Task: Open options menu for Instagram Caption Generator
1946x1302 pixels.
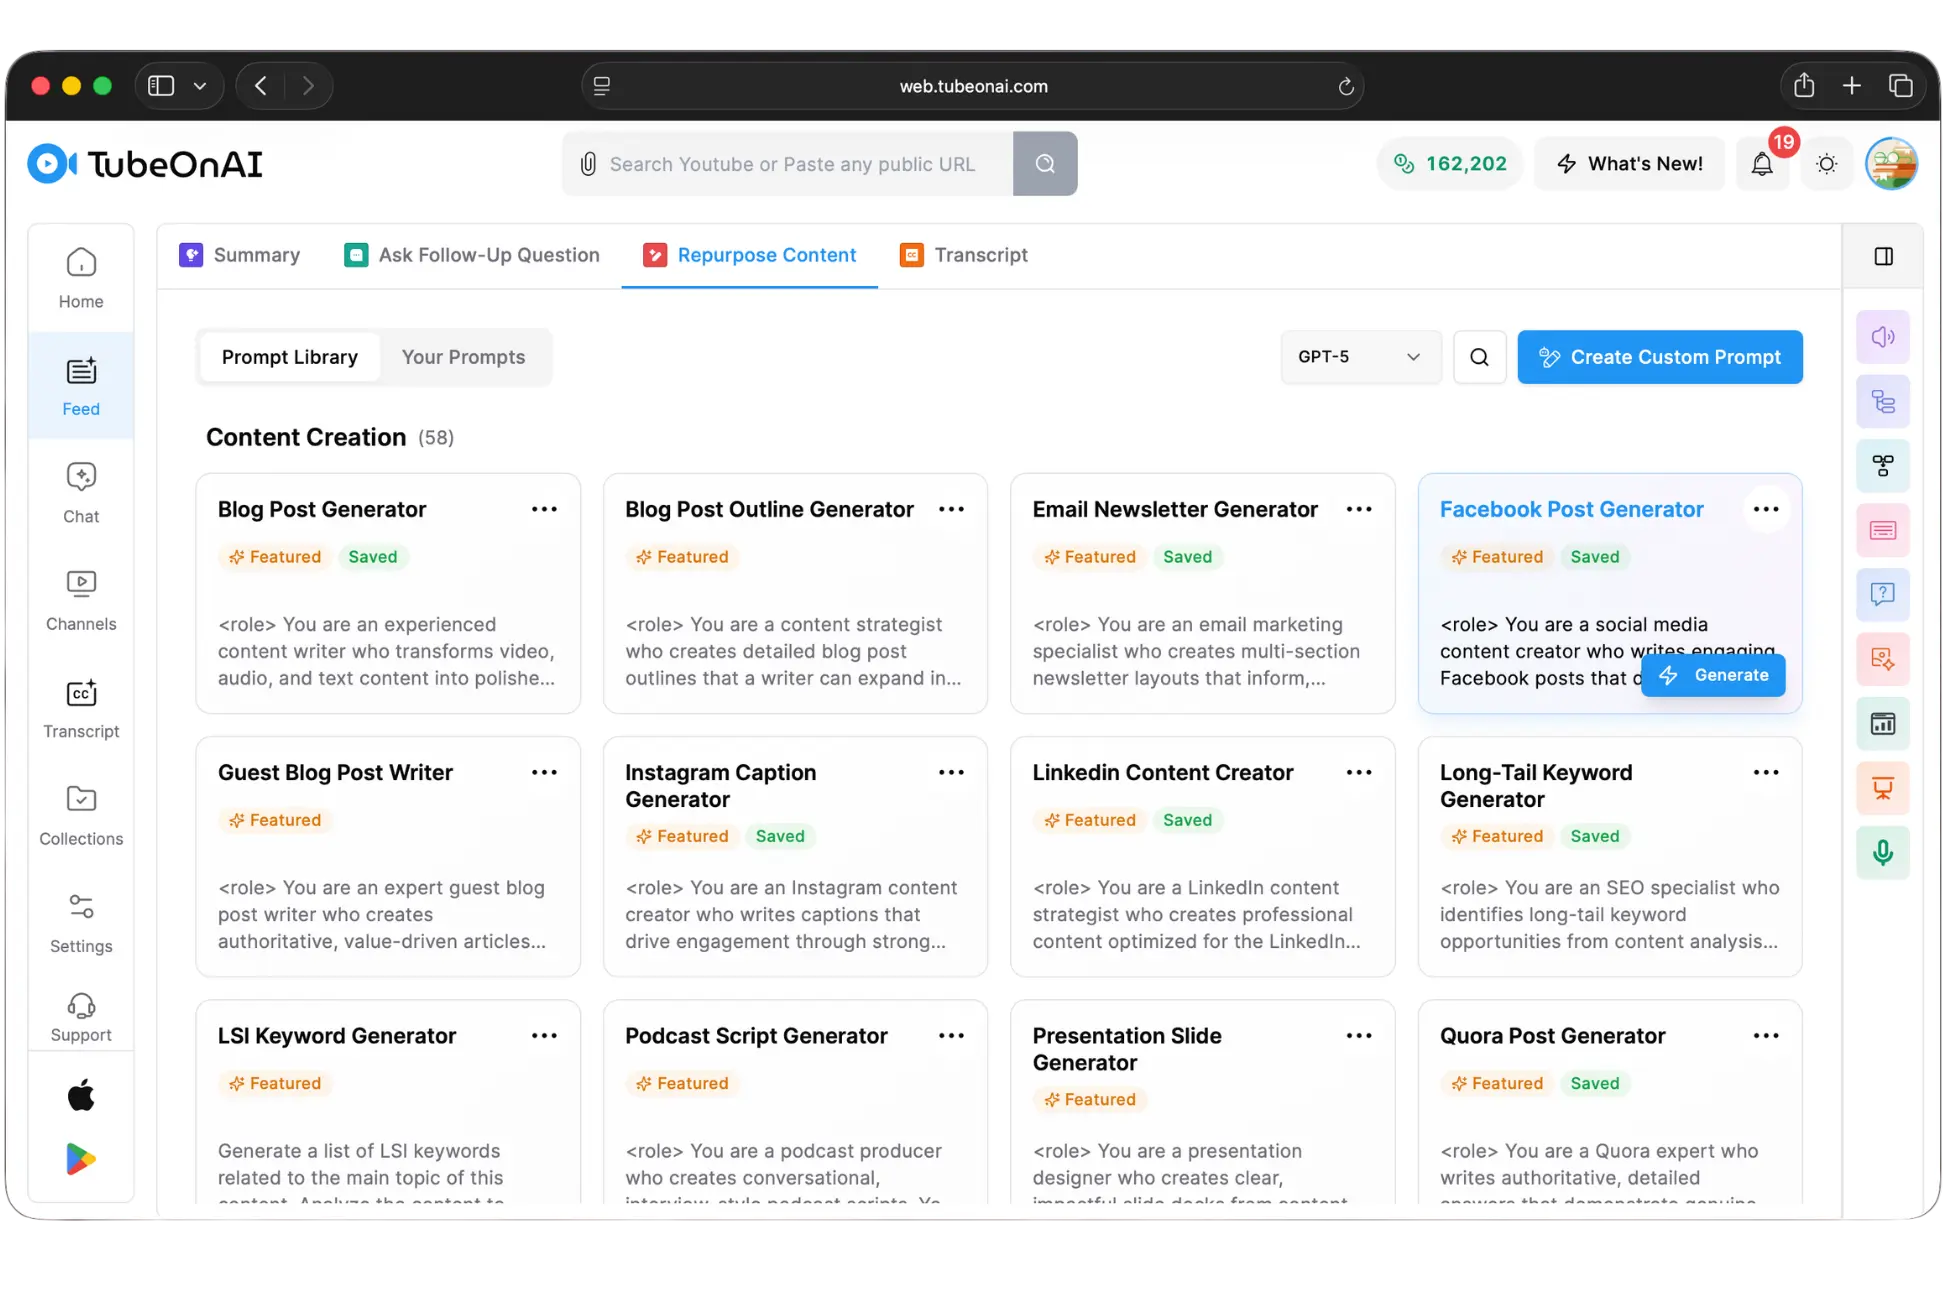Action: (951, 772)
